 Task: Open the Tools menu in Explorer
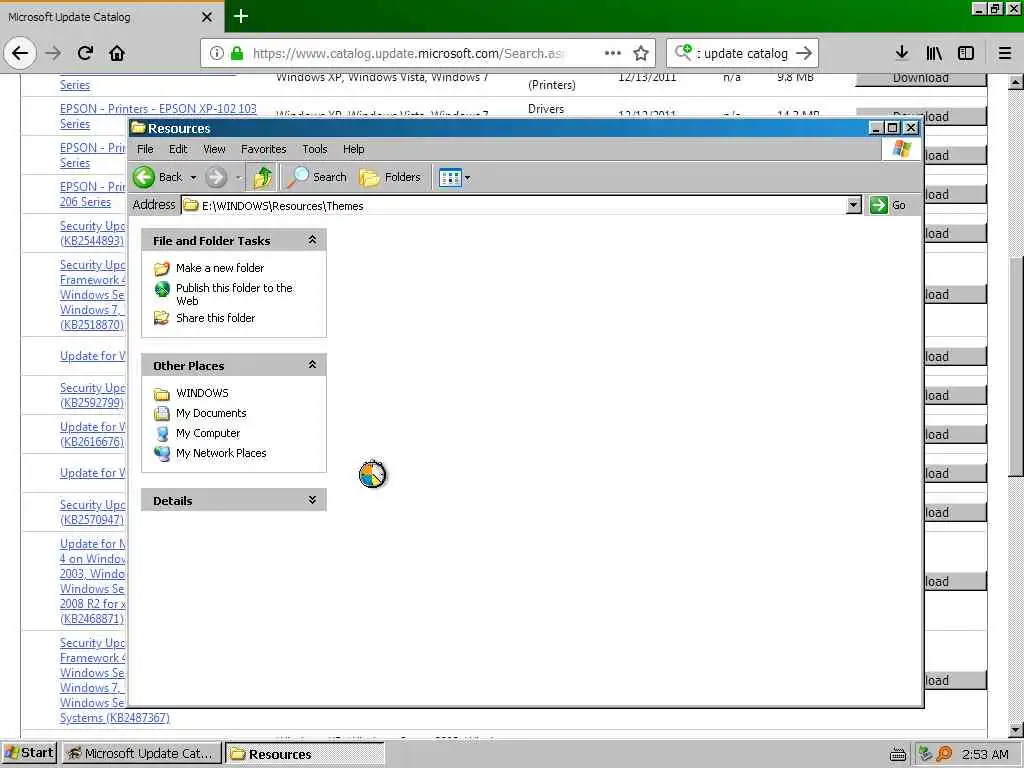coord(314,149)
